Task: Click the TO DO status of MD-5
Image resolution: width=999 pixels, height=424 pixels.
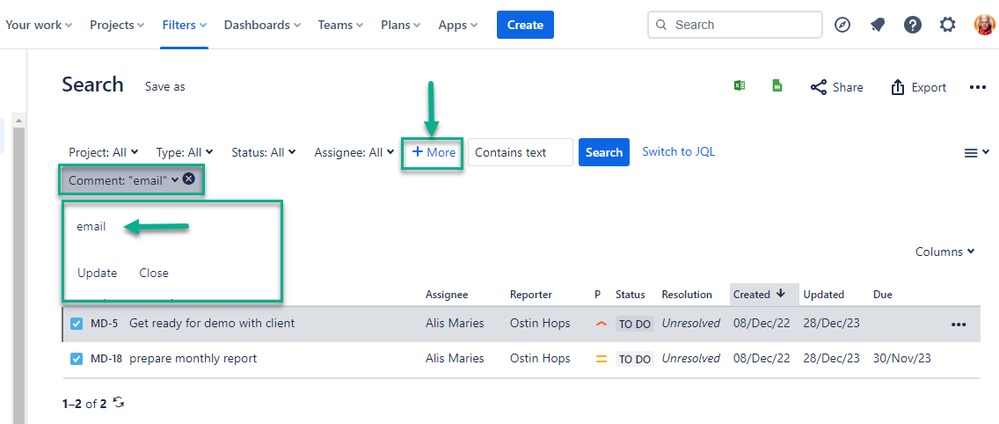Action: tap(635, 324)
